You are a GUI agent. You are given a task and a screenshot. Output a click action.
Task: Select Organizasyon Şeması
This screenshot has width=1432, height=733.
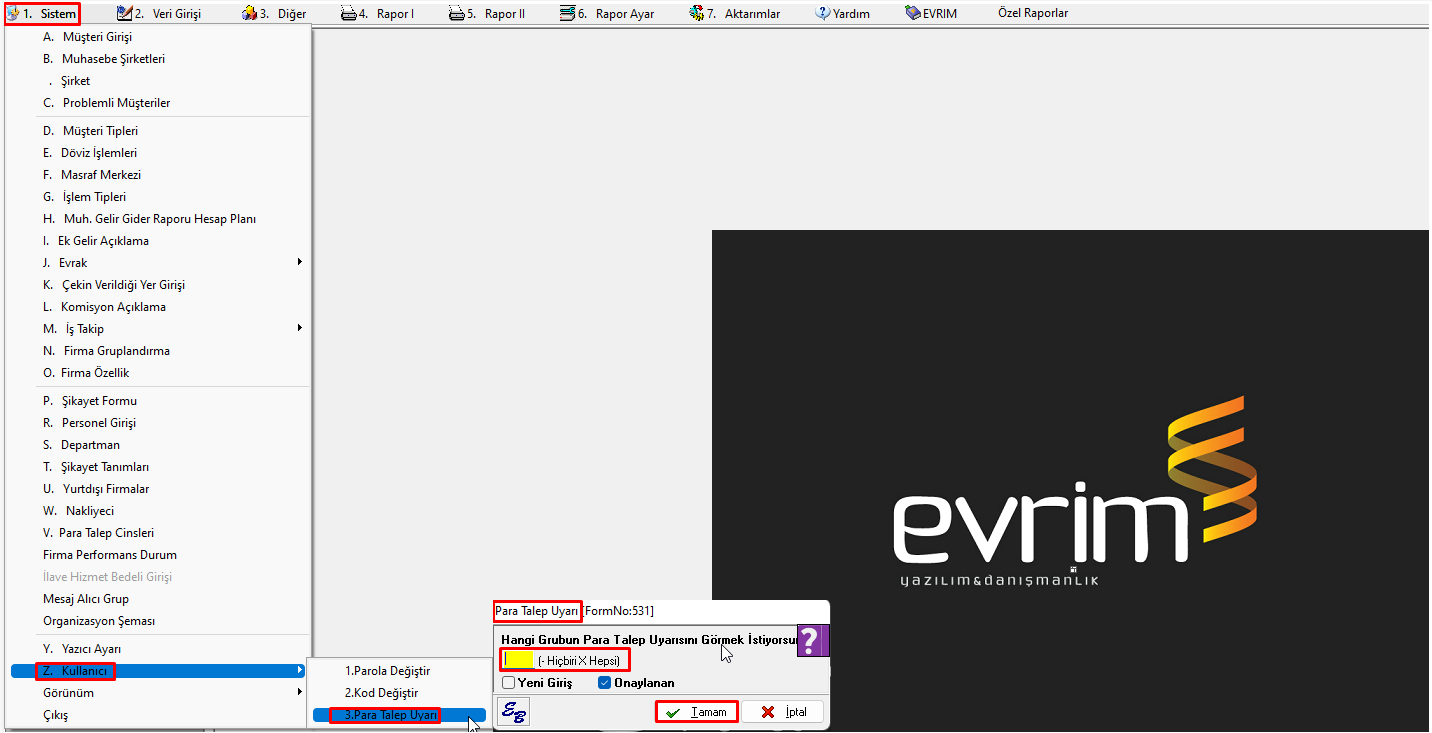pyautogui.click(x=160, y=621)
